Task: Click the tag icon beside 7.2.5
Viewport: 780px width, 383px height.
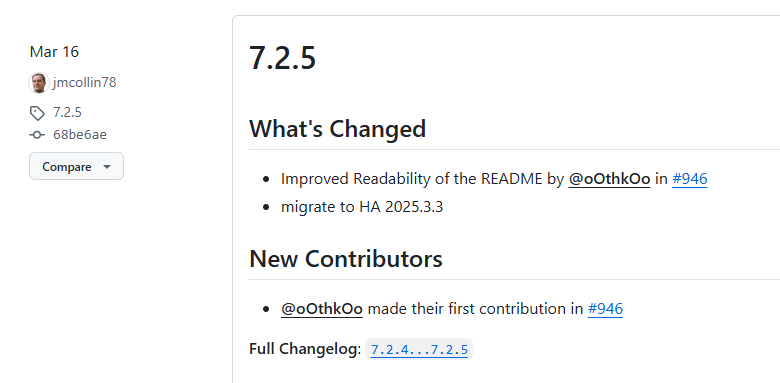Action: click(x=37, y=113)
